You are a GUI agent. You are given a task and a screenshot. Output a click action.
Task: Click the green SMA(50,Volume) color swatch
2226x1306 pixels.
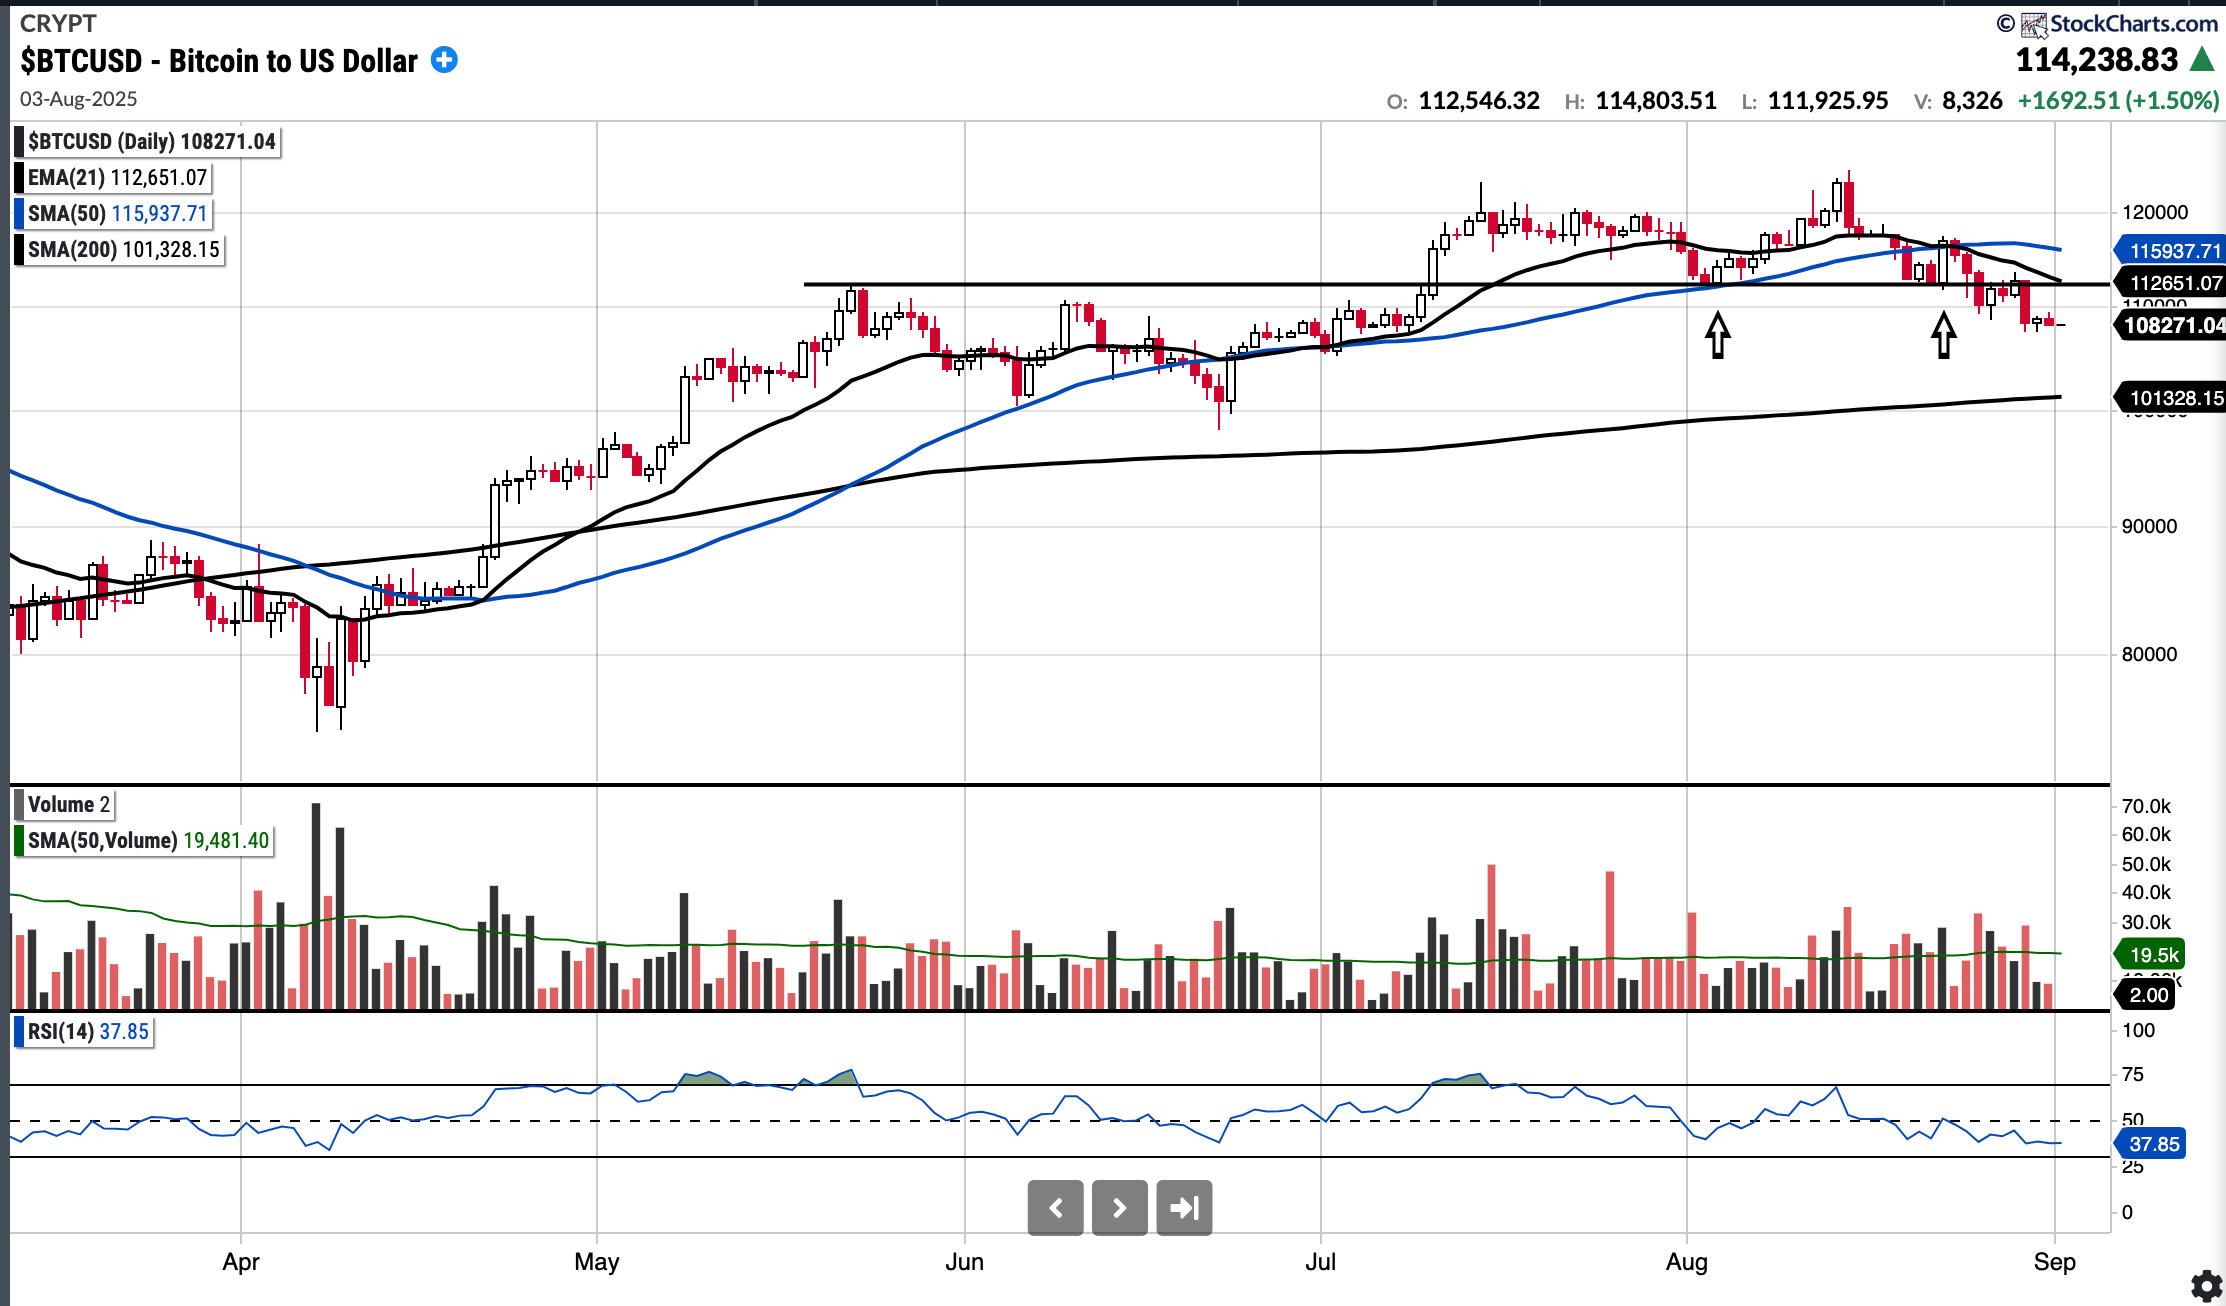pos(19,841)
